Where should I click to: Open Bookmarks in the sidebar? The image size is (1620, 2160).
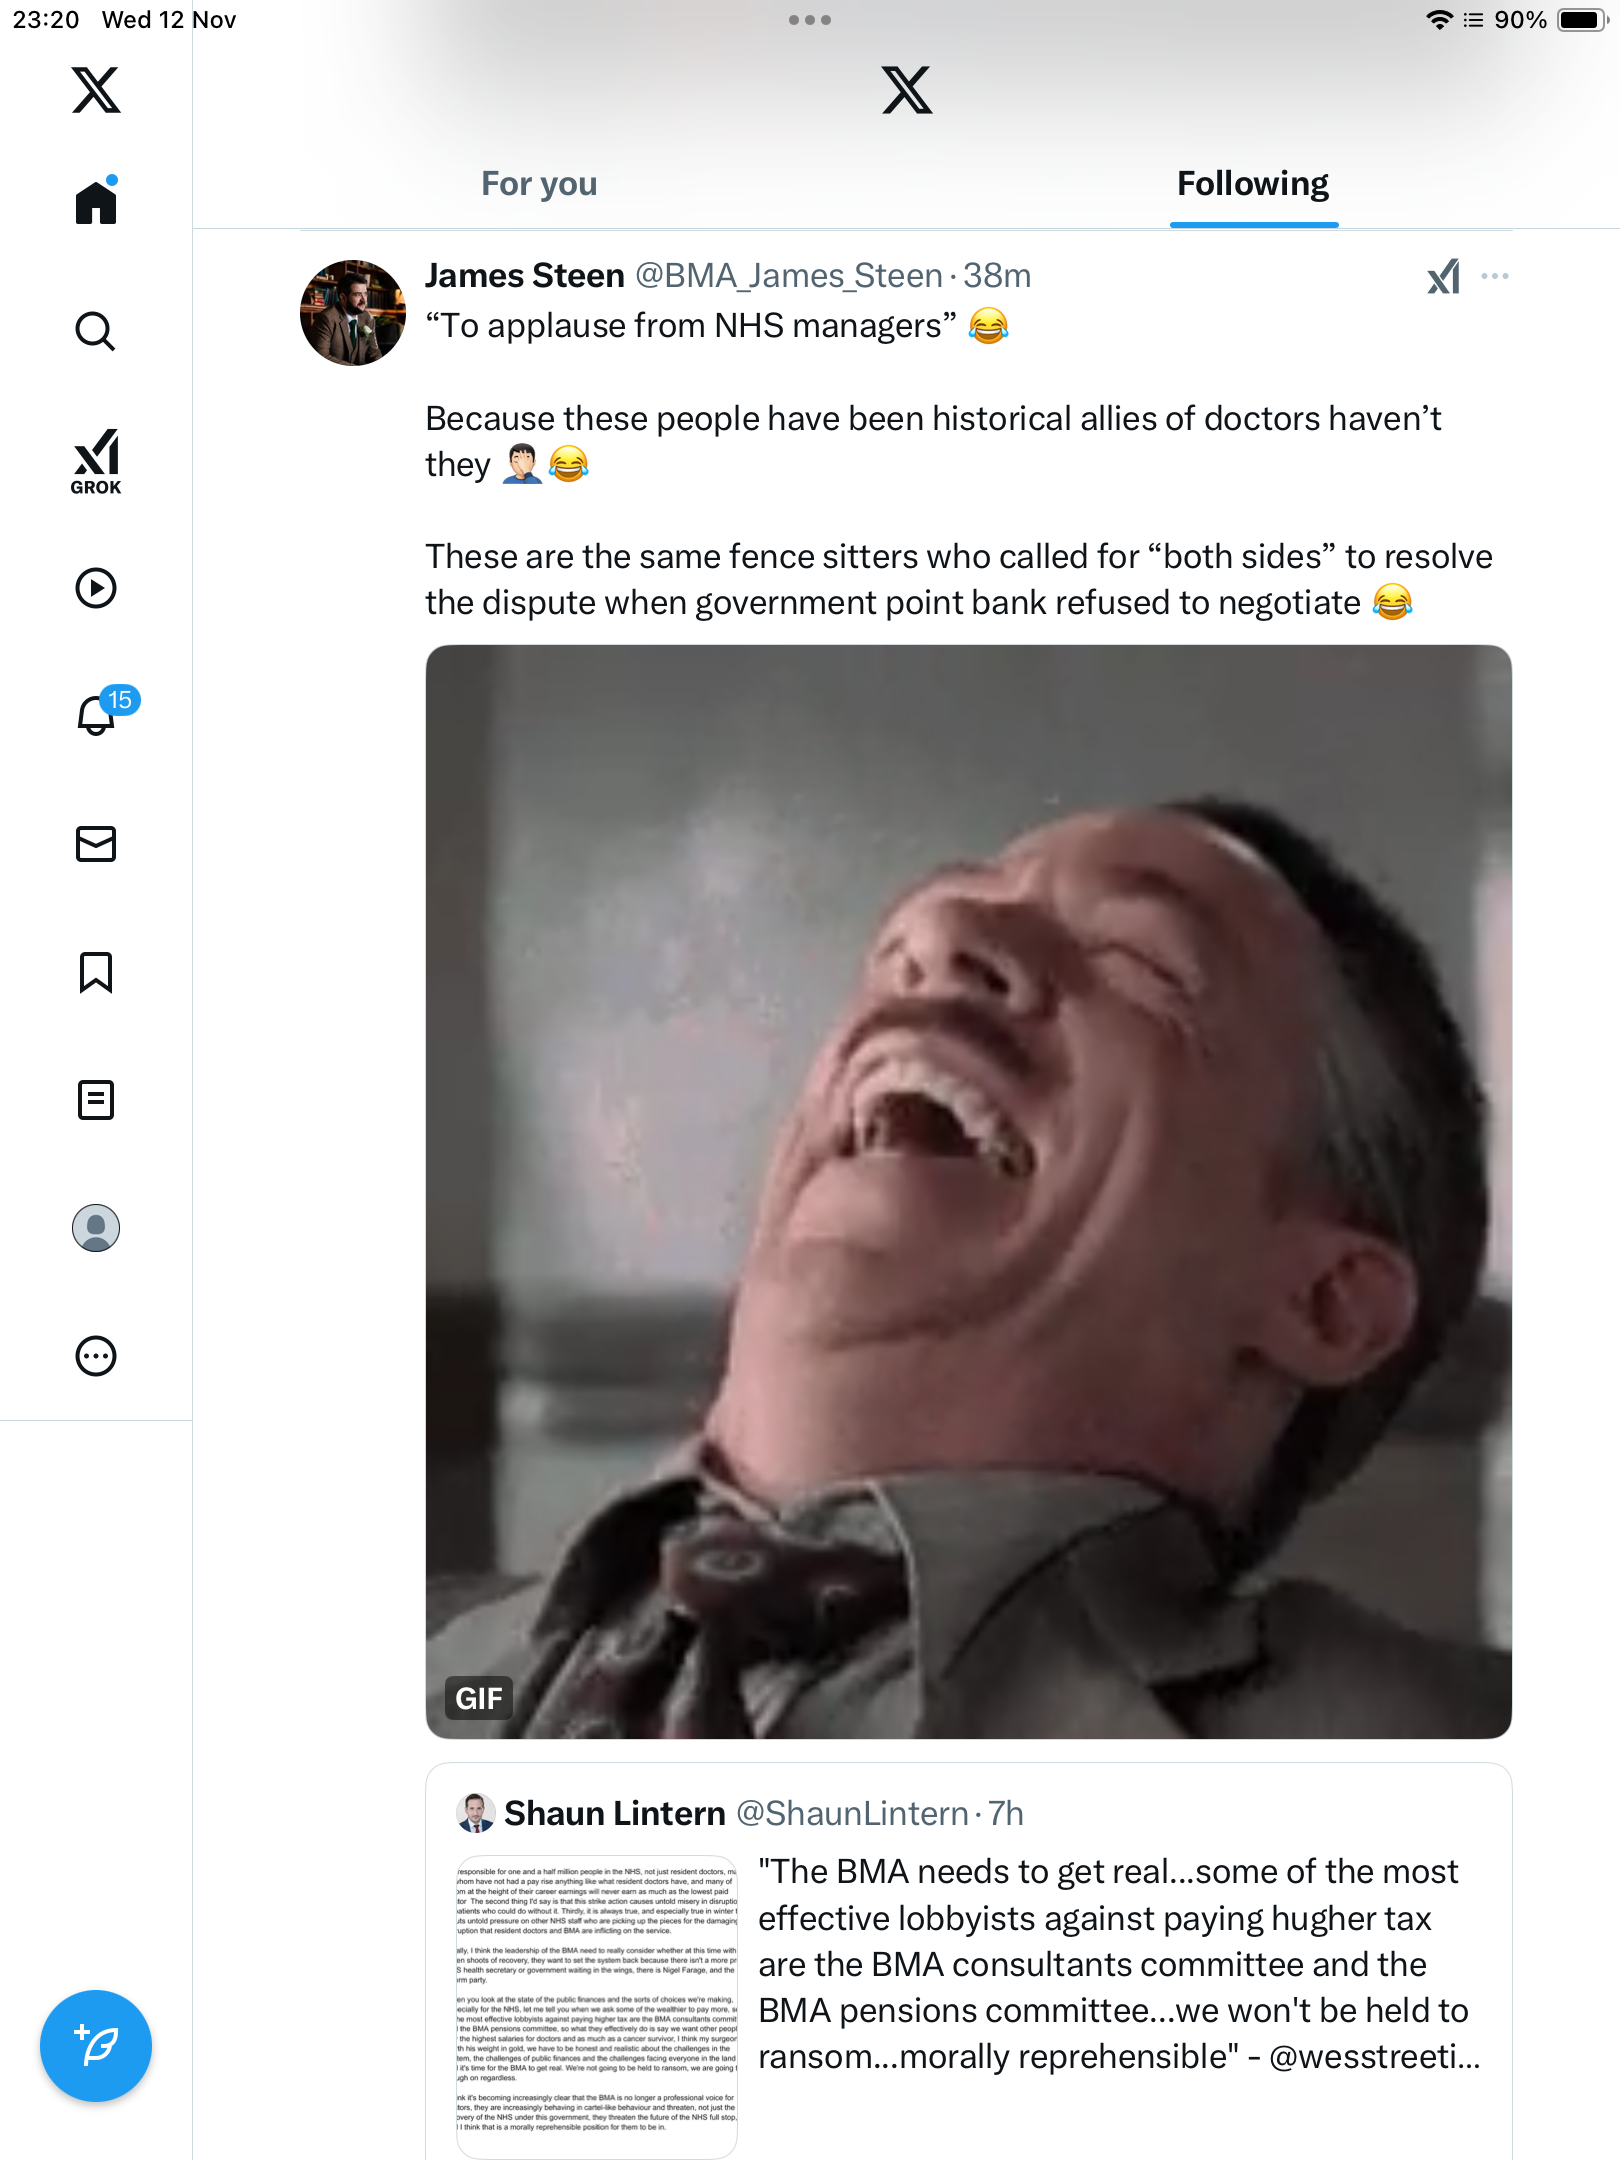pos(96,972)
